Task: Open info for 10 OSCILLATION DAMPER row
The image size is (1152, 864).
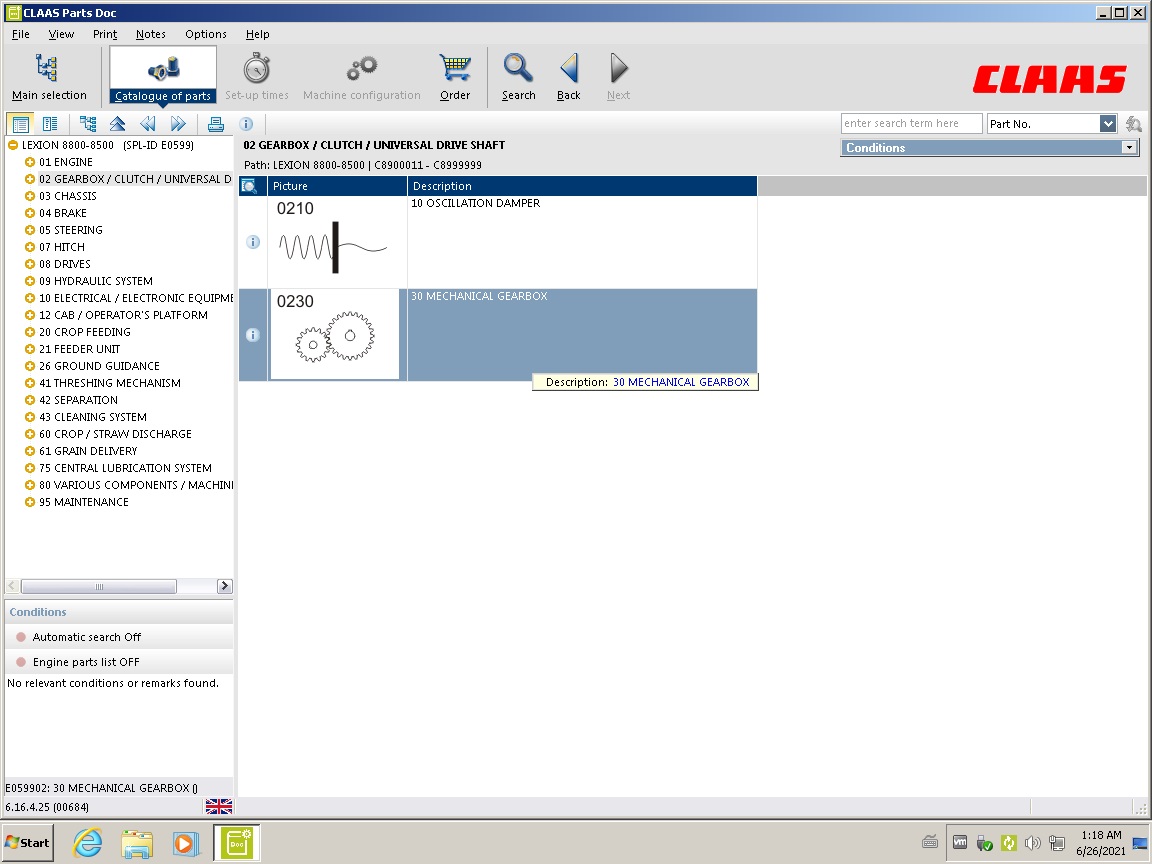Action: (253, 242)
